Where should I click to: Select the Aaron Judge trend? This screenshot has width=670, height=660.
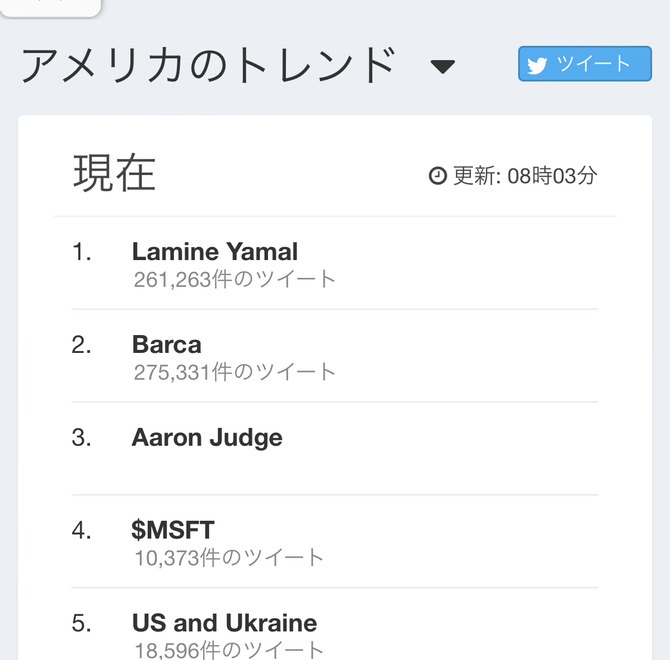207,438
